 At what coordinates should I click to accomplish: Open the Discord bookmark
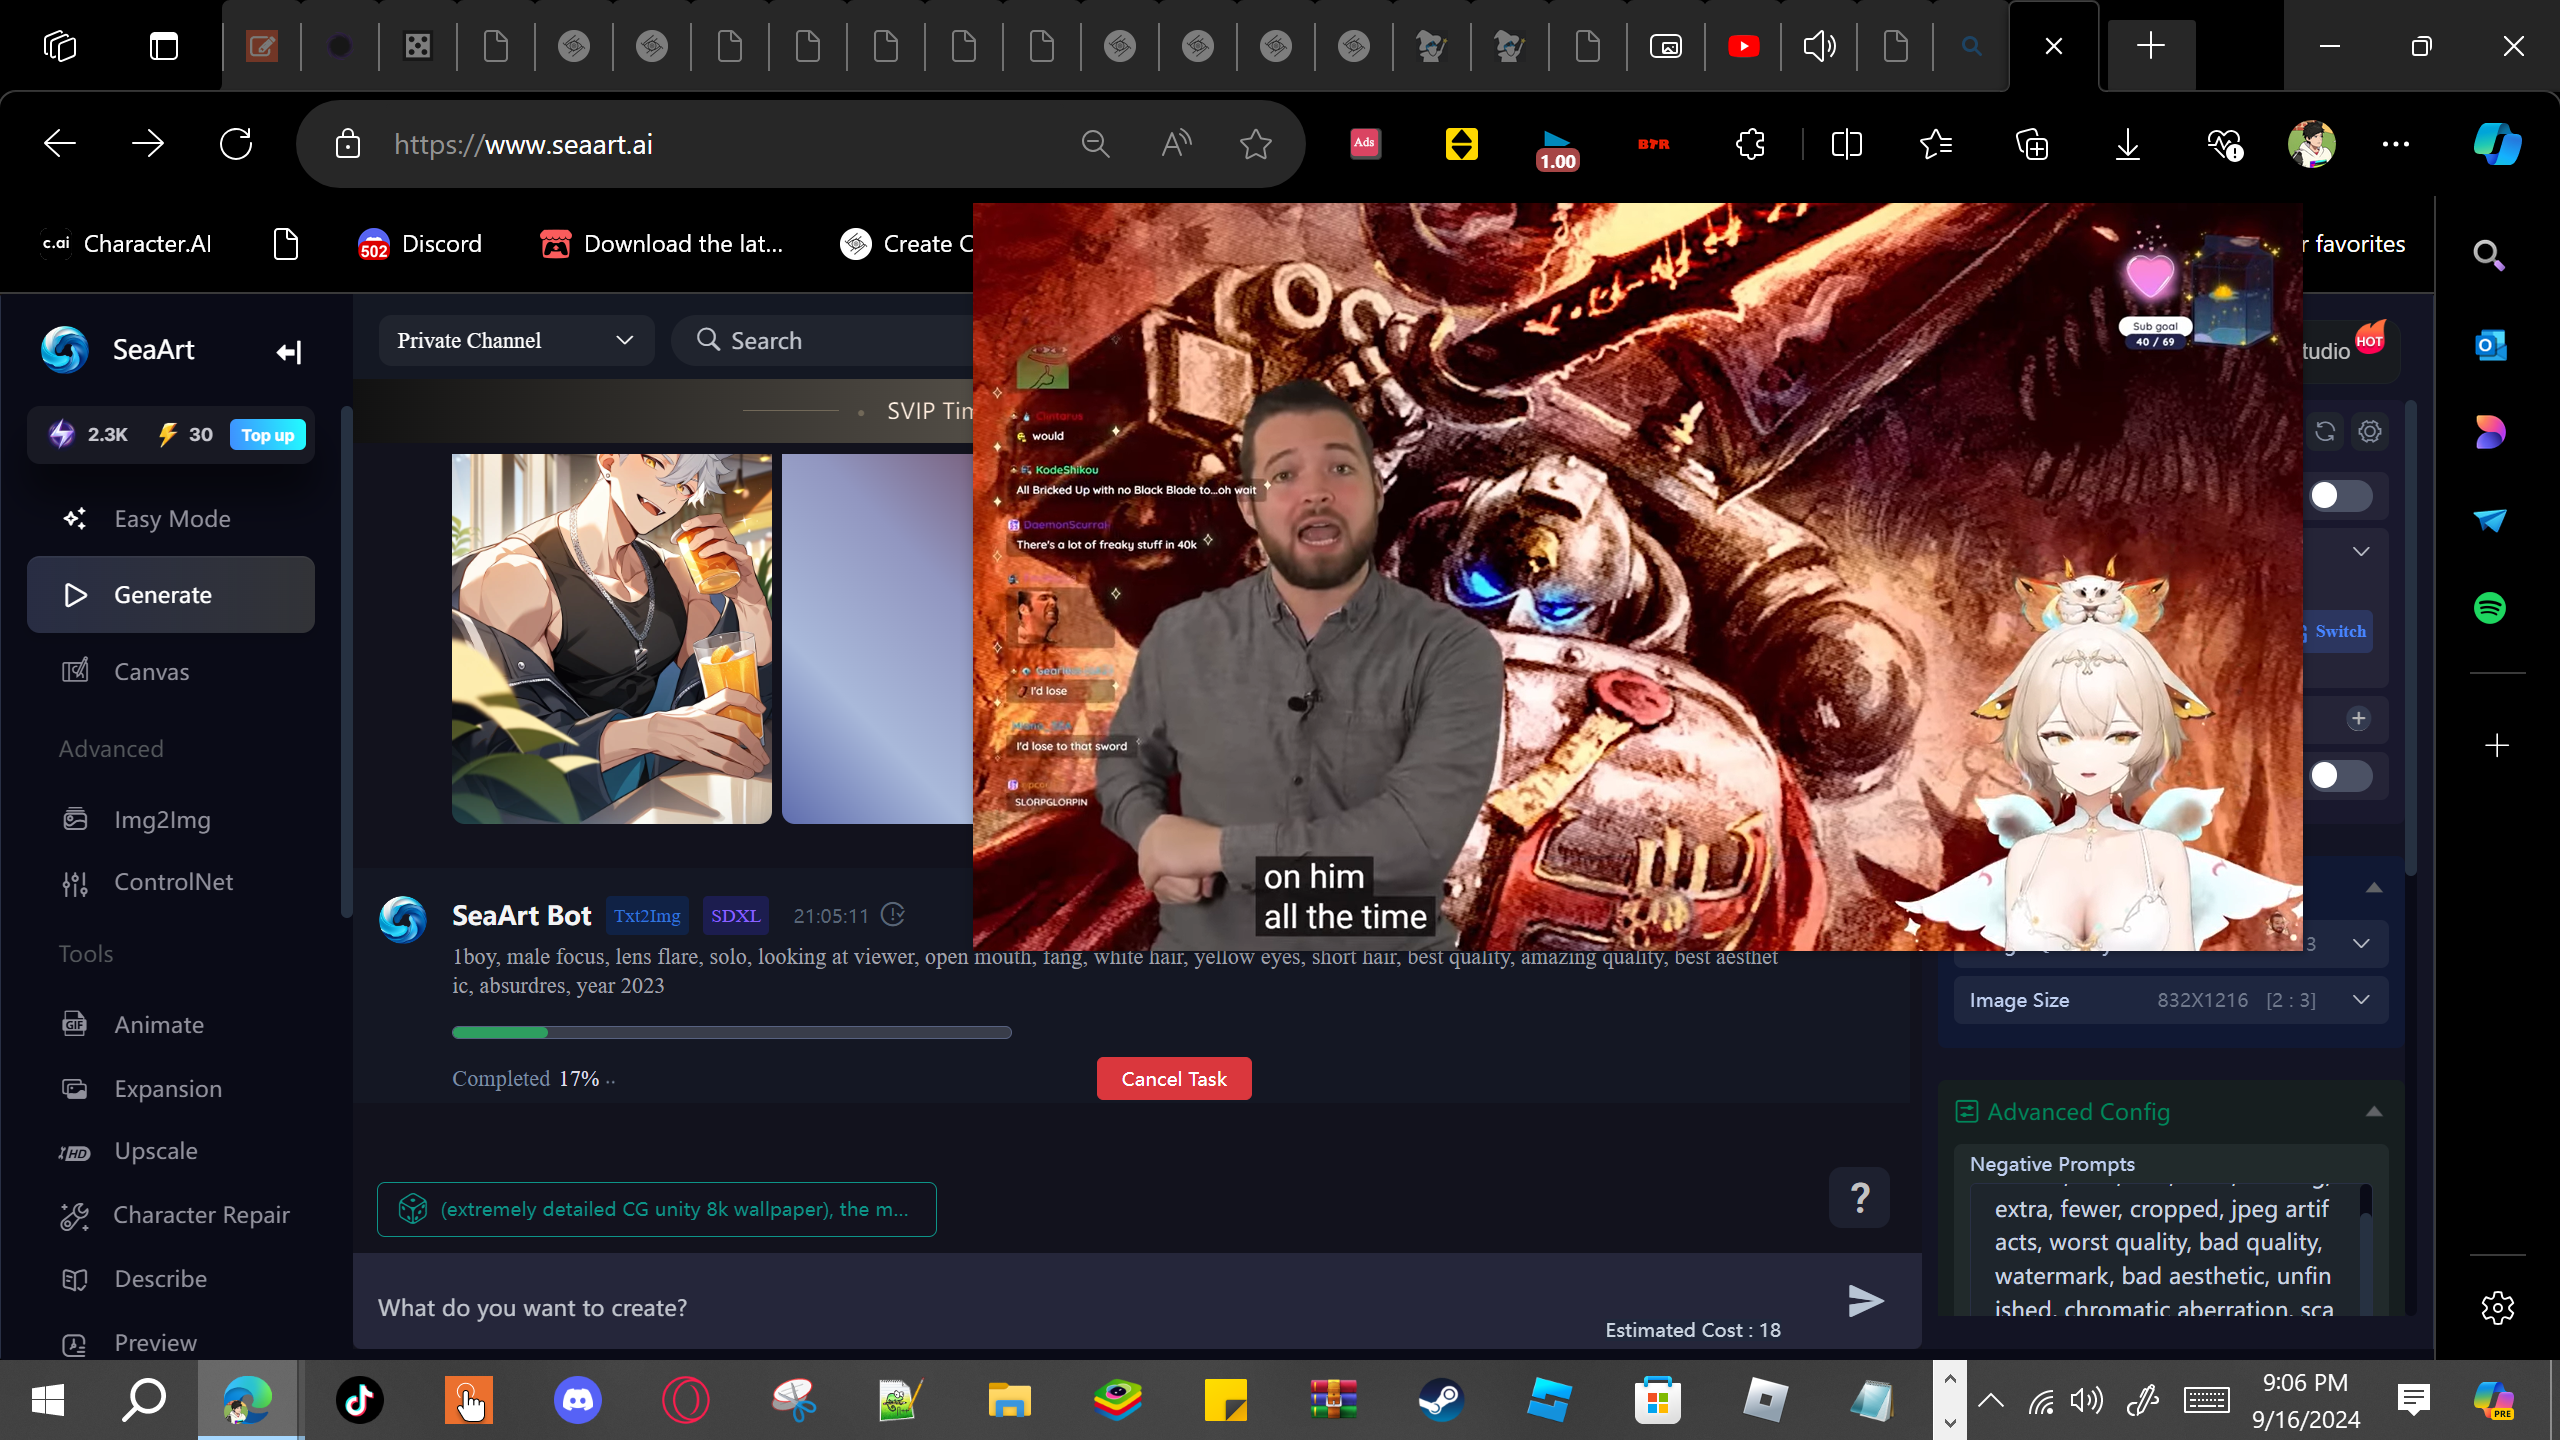point(420,244)
